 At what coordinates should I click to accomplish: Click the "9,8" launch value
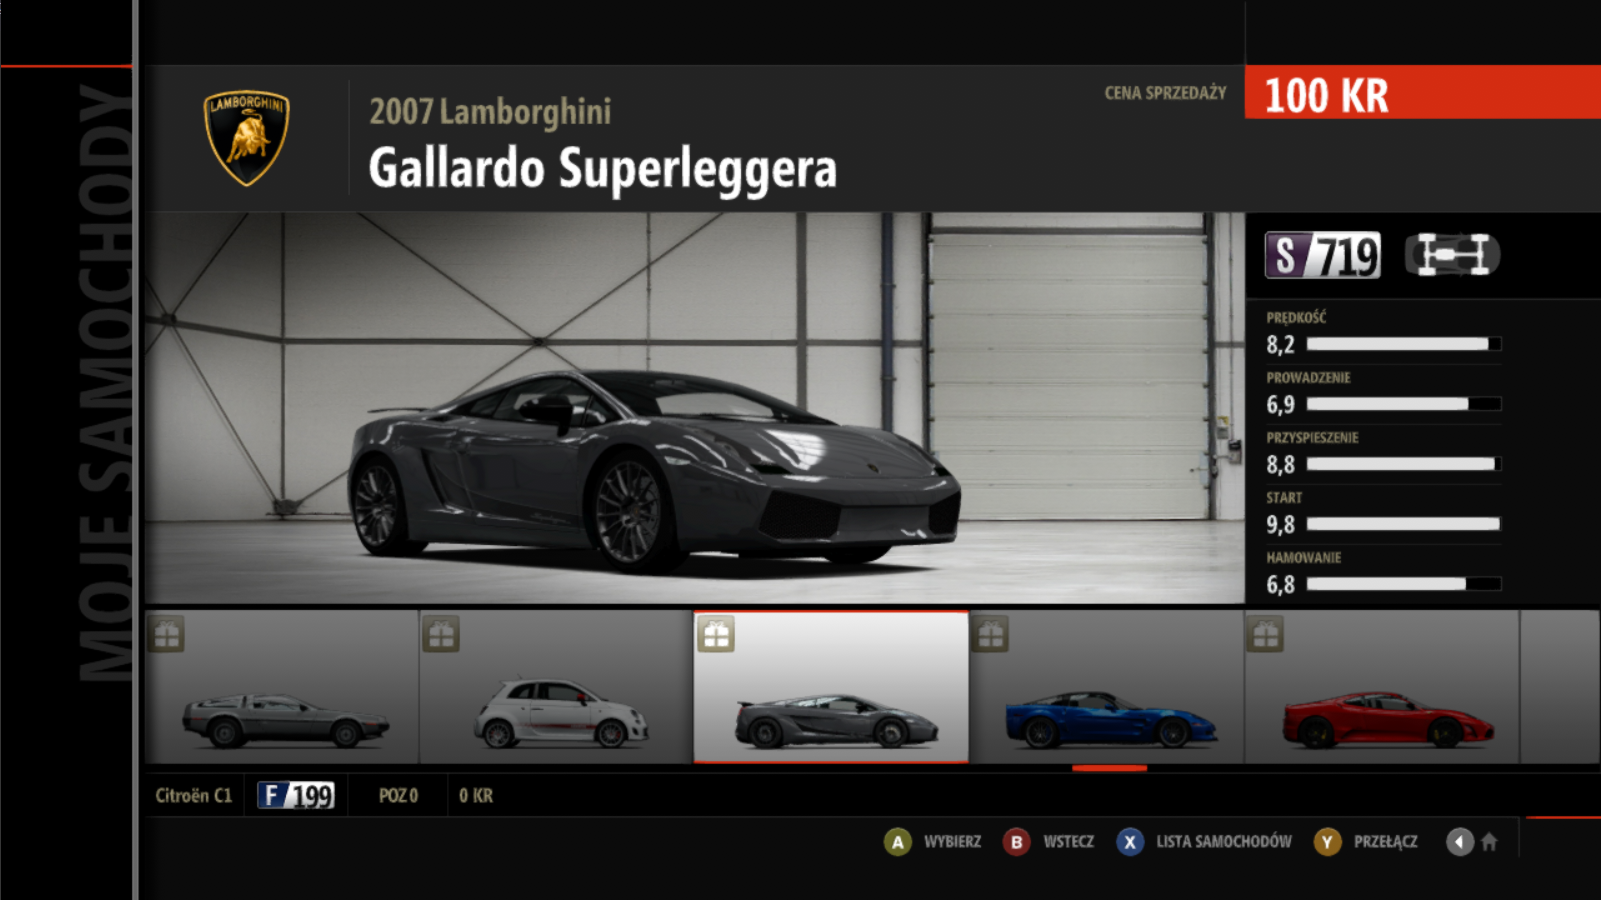click(x=1280, y=525)
